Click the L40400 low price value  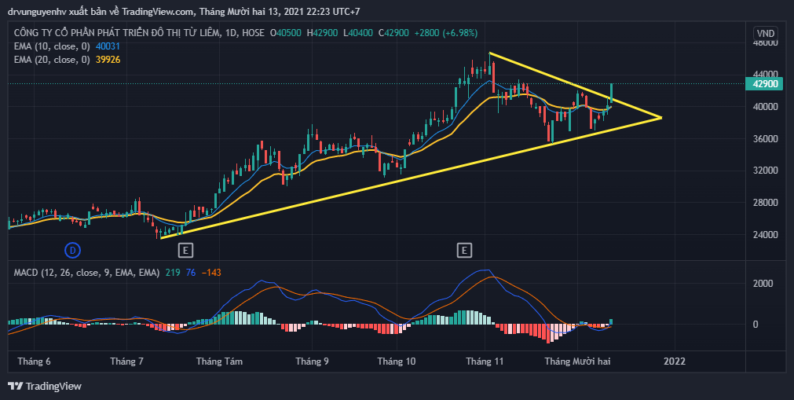pos(358,33)
